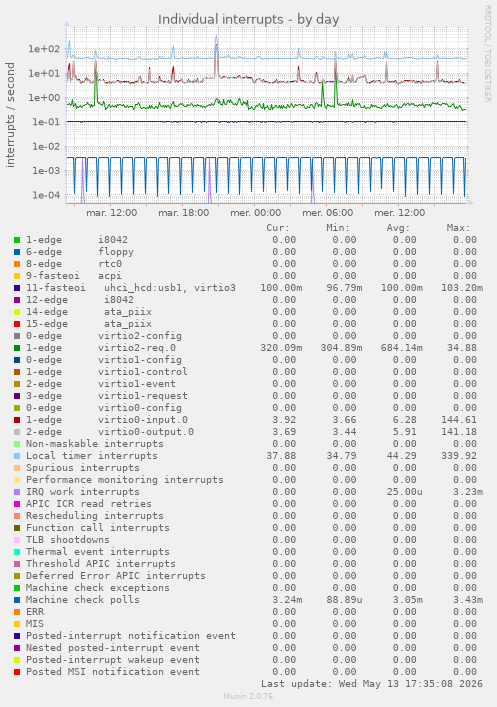The height and width of the screenshot is (707, 497).
Task: Click the 'Rescheduling interrupts' legend label
Action: [x=95, y=516]
